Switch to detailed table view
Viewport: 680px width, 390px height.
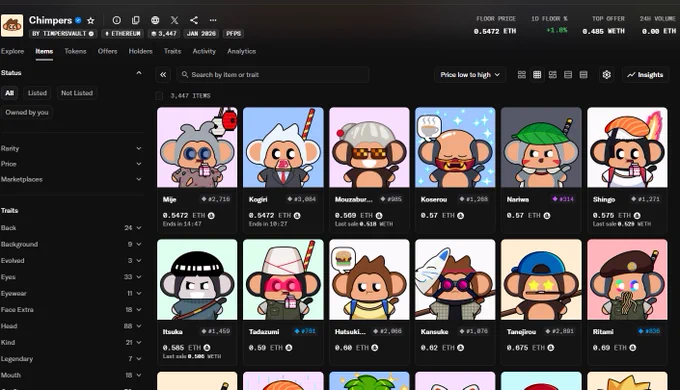pos(583,75)
